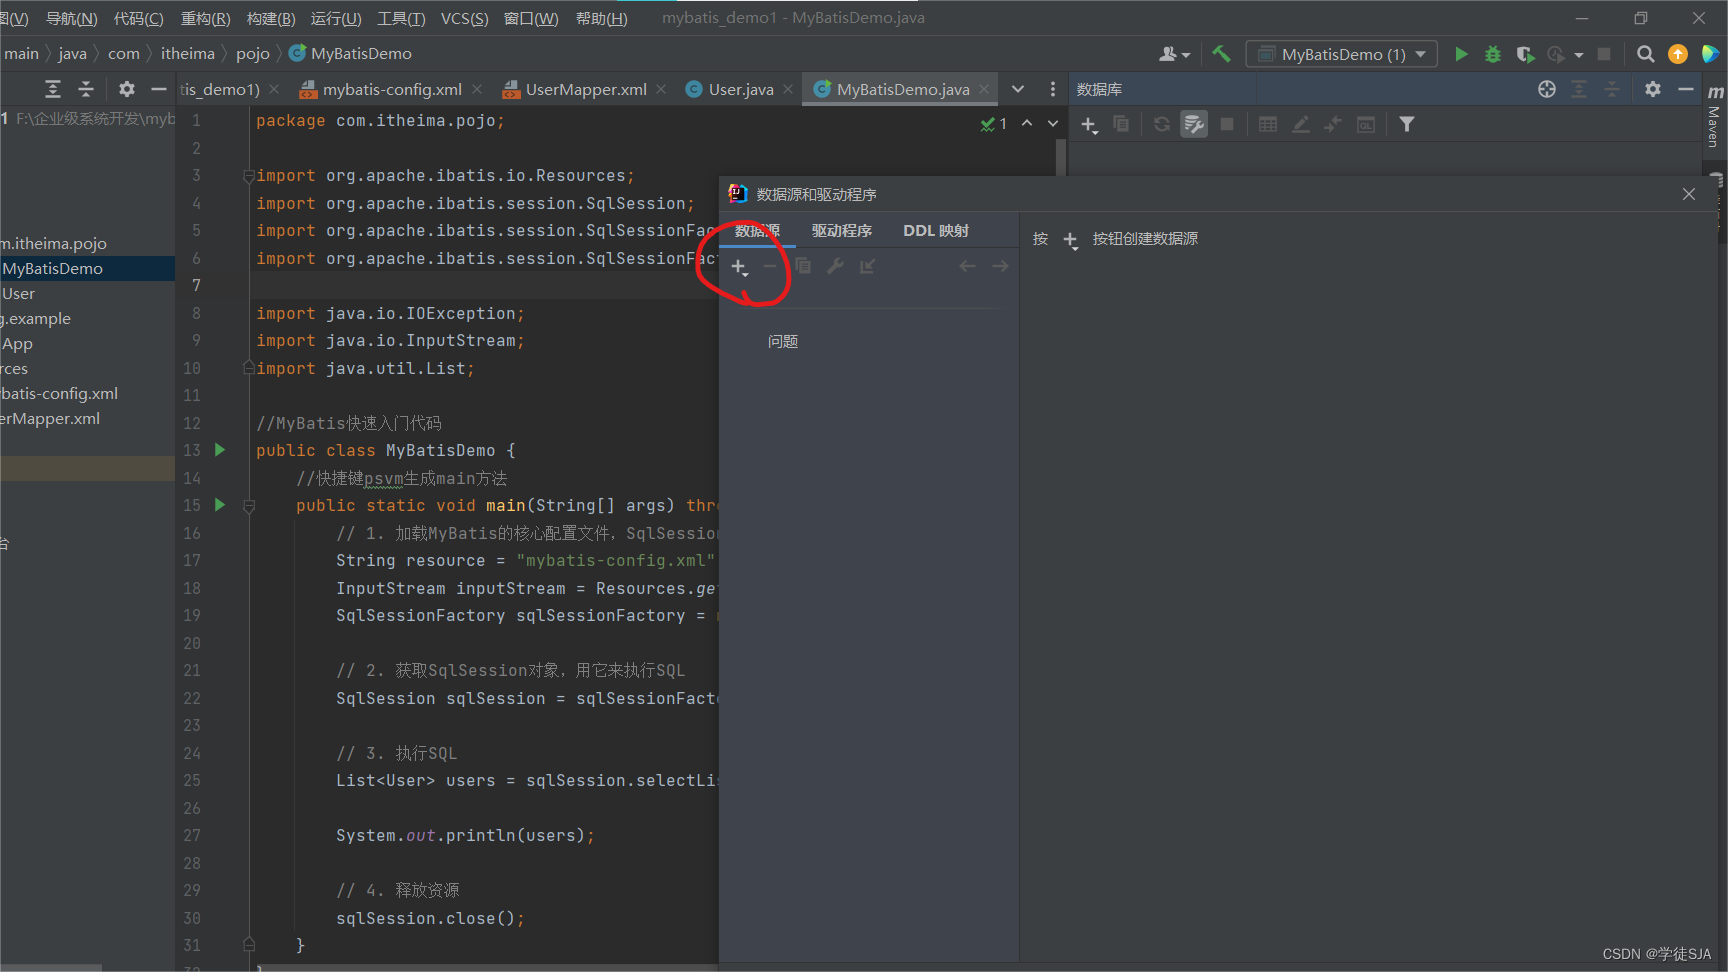The width and height of the screenshot is (1728, 972).
Task: Open the Maven tool window tab
Action: coord(1714,118)
